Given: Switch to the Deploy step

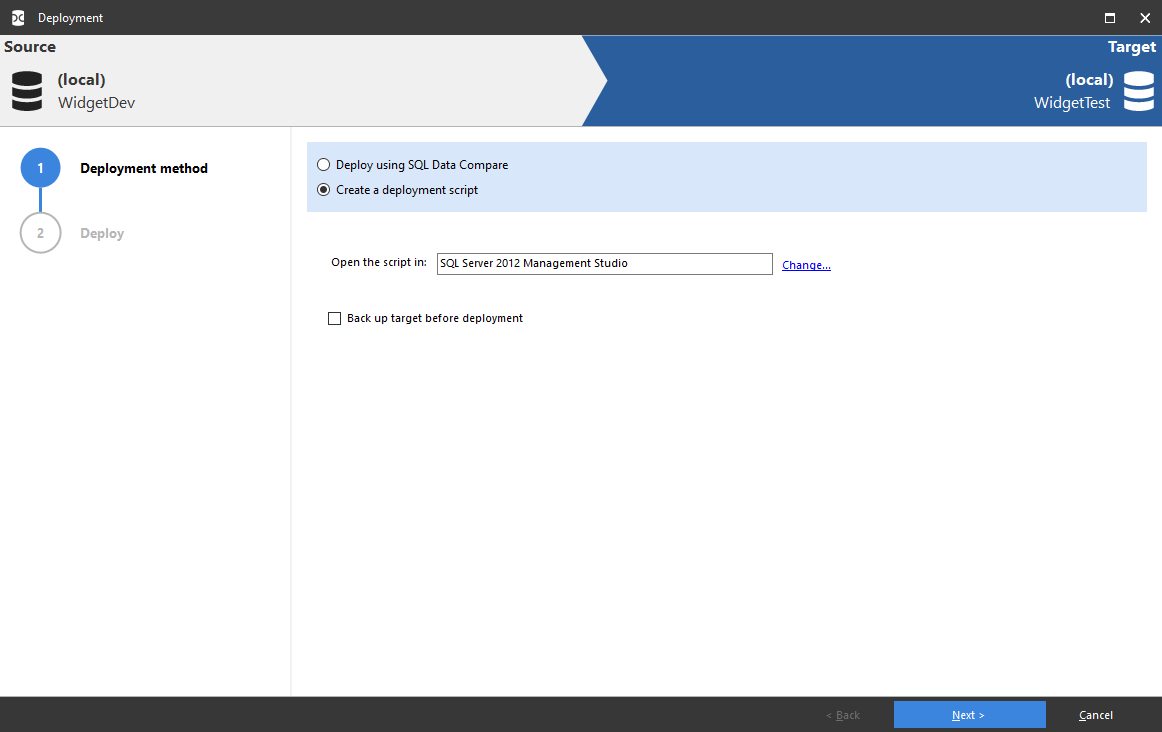Looking at the screenshot, I should pyautogui.click(x=101, y=232).
